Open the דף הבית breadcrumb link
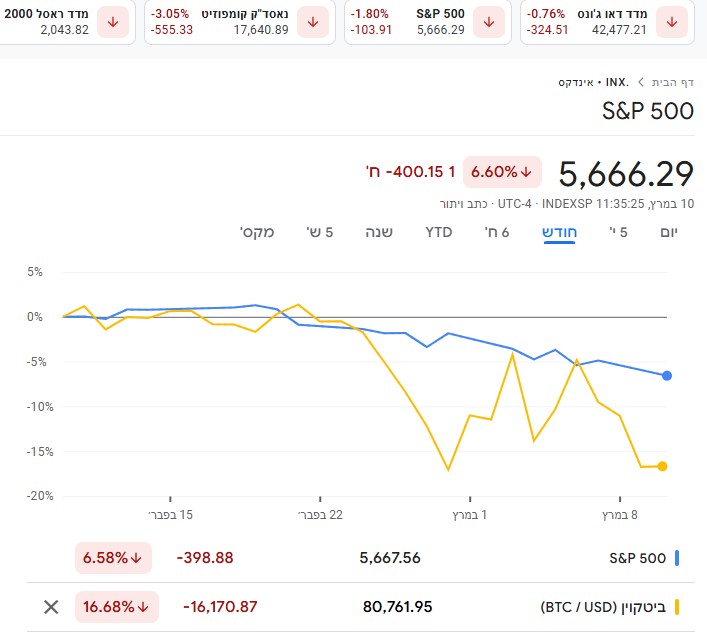 pyautogui.click(x=672, y=82)
